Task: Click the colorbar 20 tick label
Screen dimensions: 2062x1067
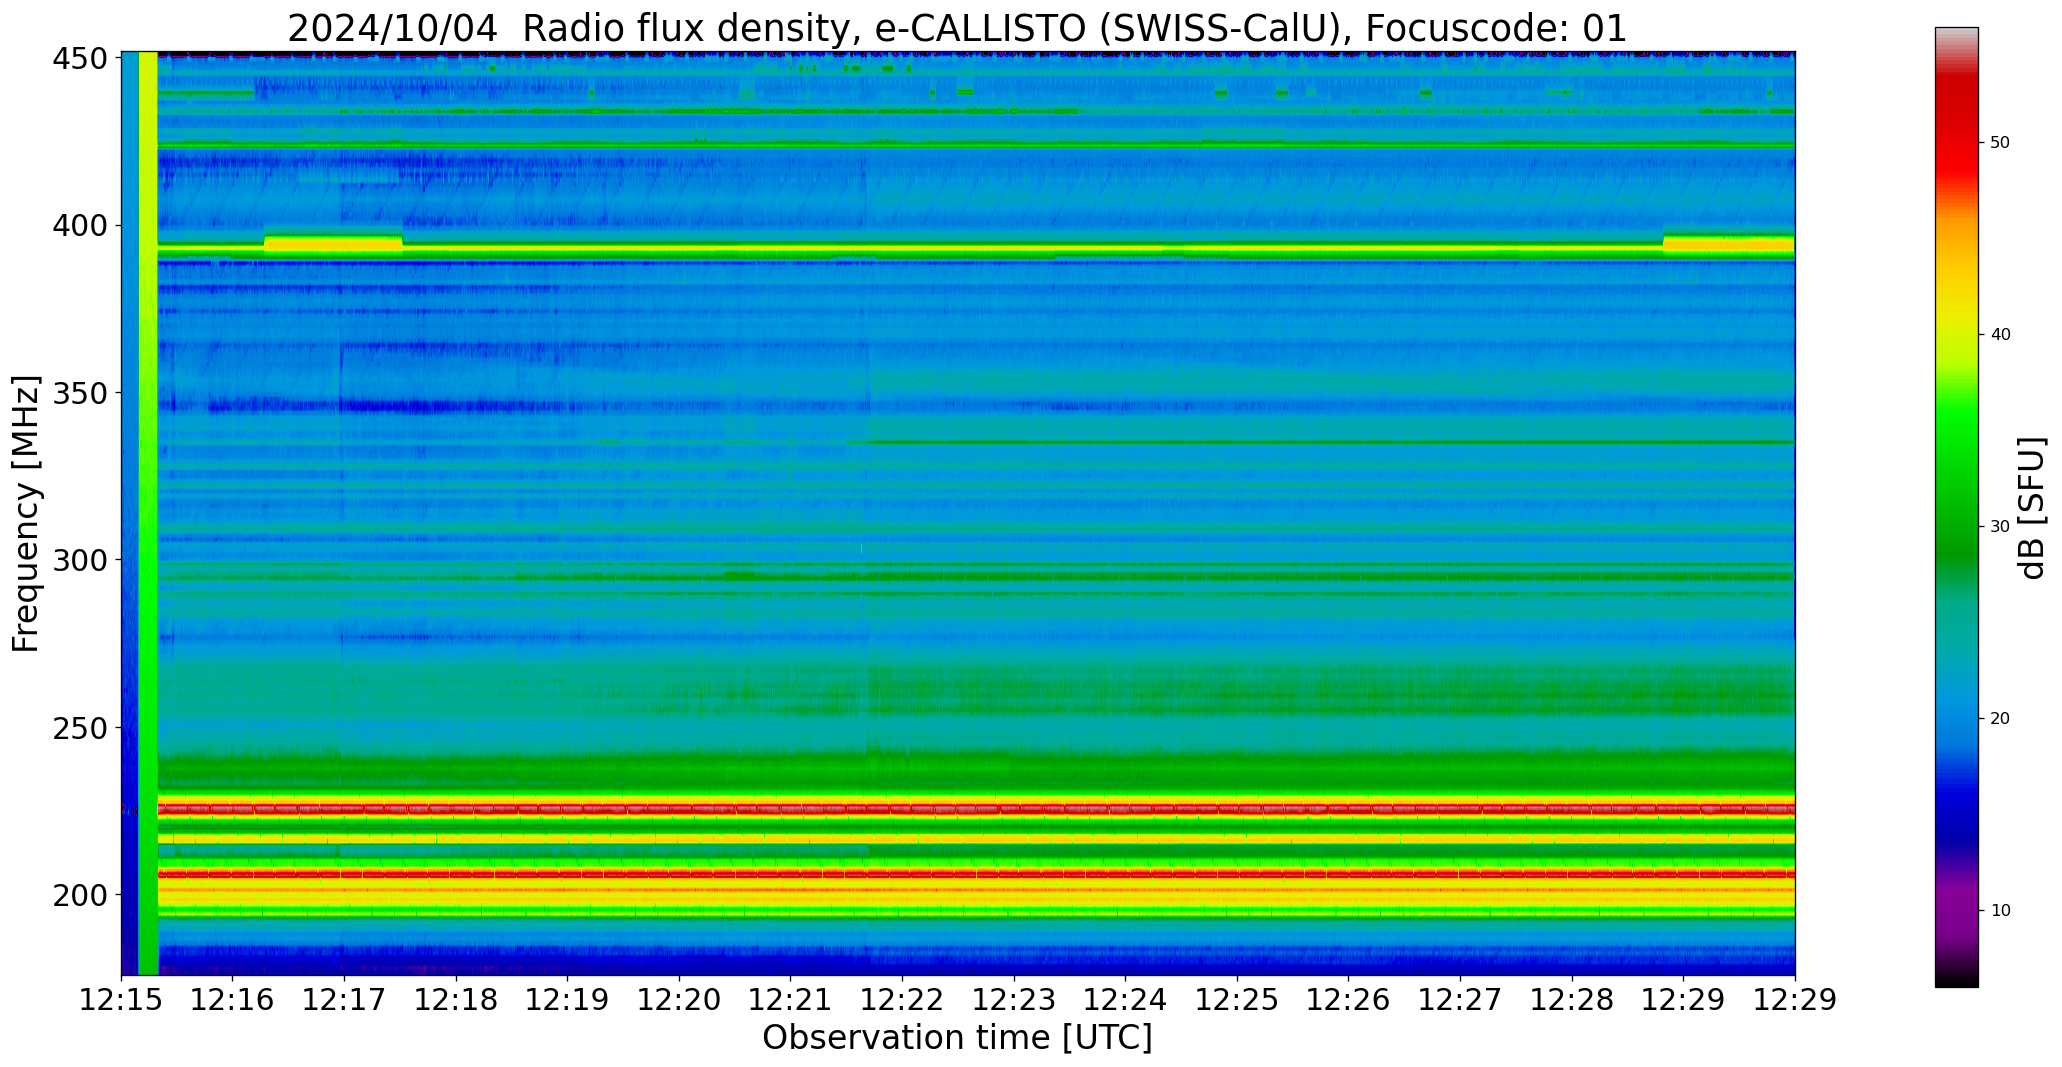Action: pyautogui.click(x=2000, y=719)
